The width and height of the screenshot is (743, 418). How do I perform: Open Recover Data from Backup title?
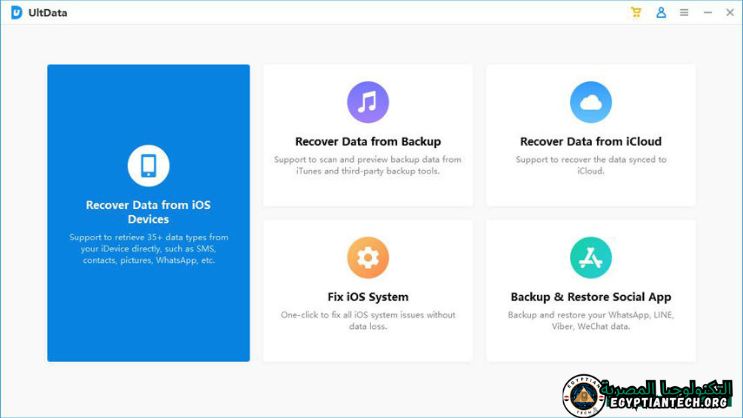tap(368, 142)
